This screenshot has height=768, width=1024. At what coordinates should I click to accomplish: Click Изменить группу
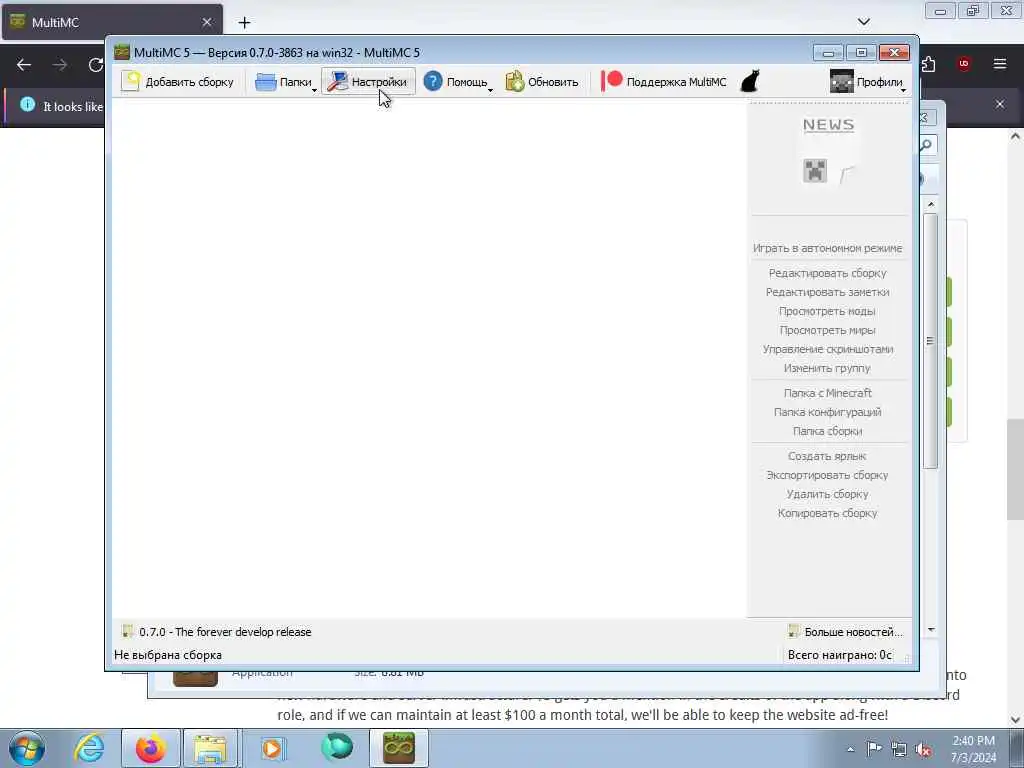(x=827, y=368)
